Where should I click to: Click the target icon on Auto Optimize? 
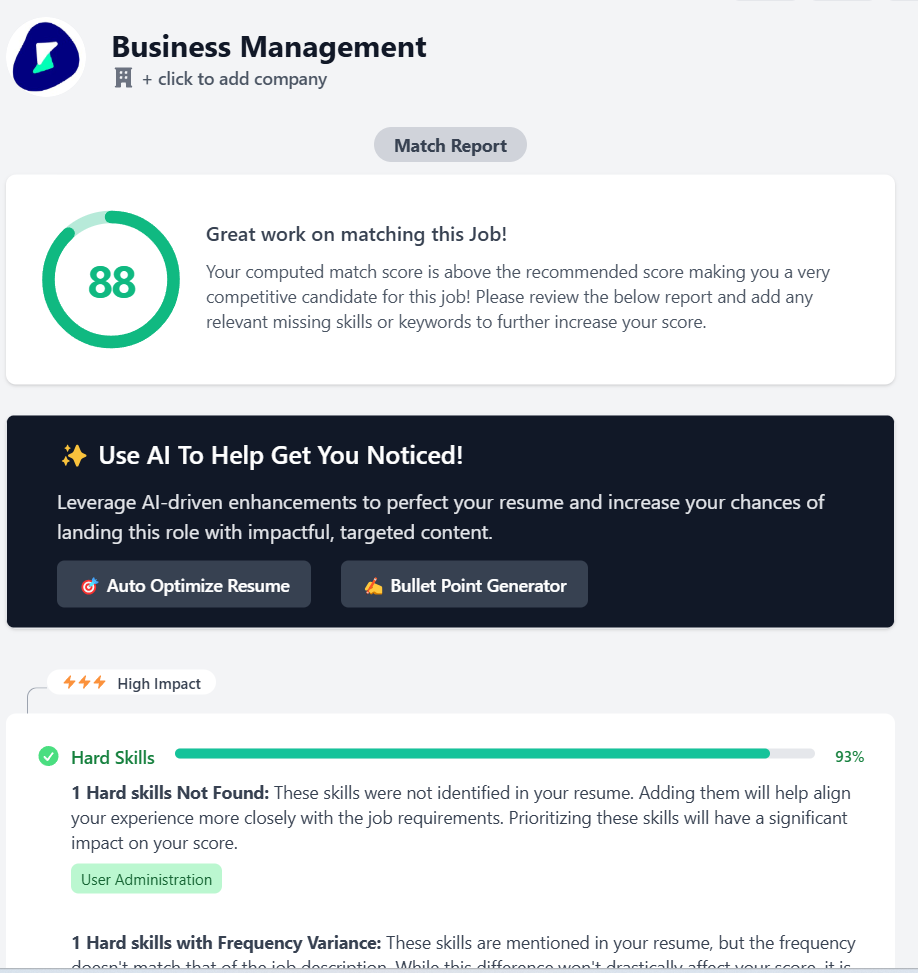coord(89,586)
